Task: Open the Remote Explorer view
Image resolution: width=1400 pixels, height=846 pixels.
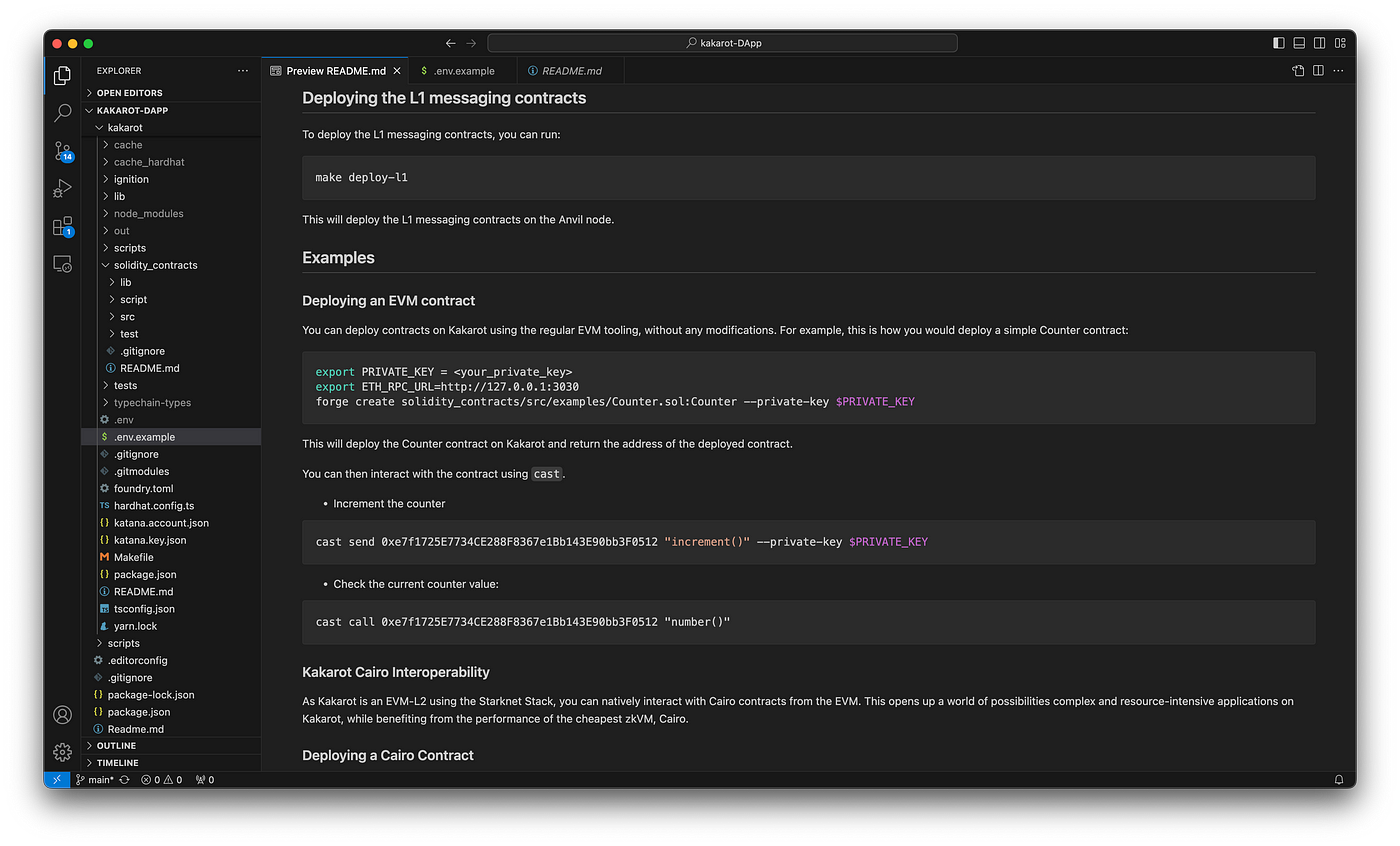Action: coord(62,264)
